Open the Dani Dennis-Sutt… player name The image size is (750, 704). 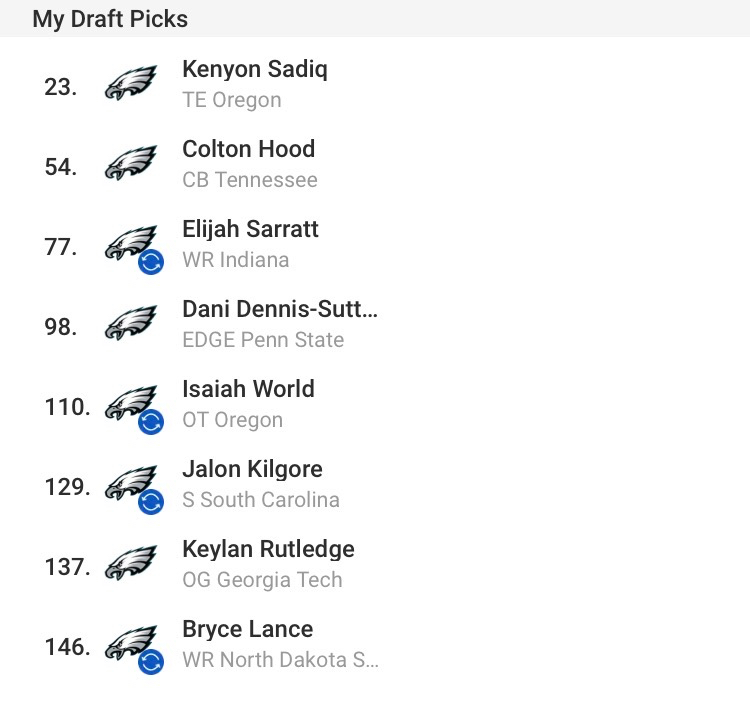click(x=280, y=309)
